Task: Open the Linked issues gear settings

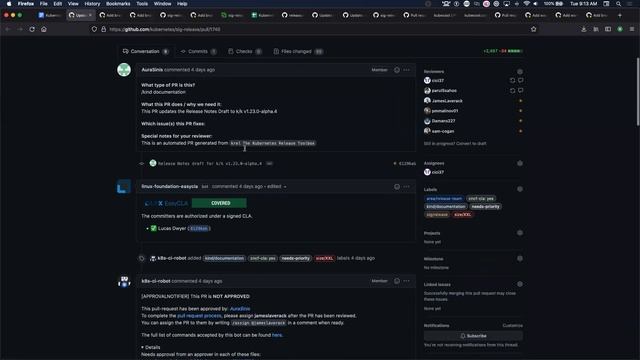Action: click(520, 284)
